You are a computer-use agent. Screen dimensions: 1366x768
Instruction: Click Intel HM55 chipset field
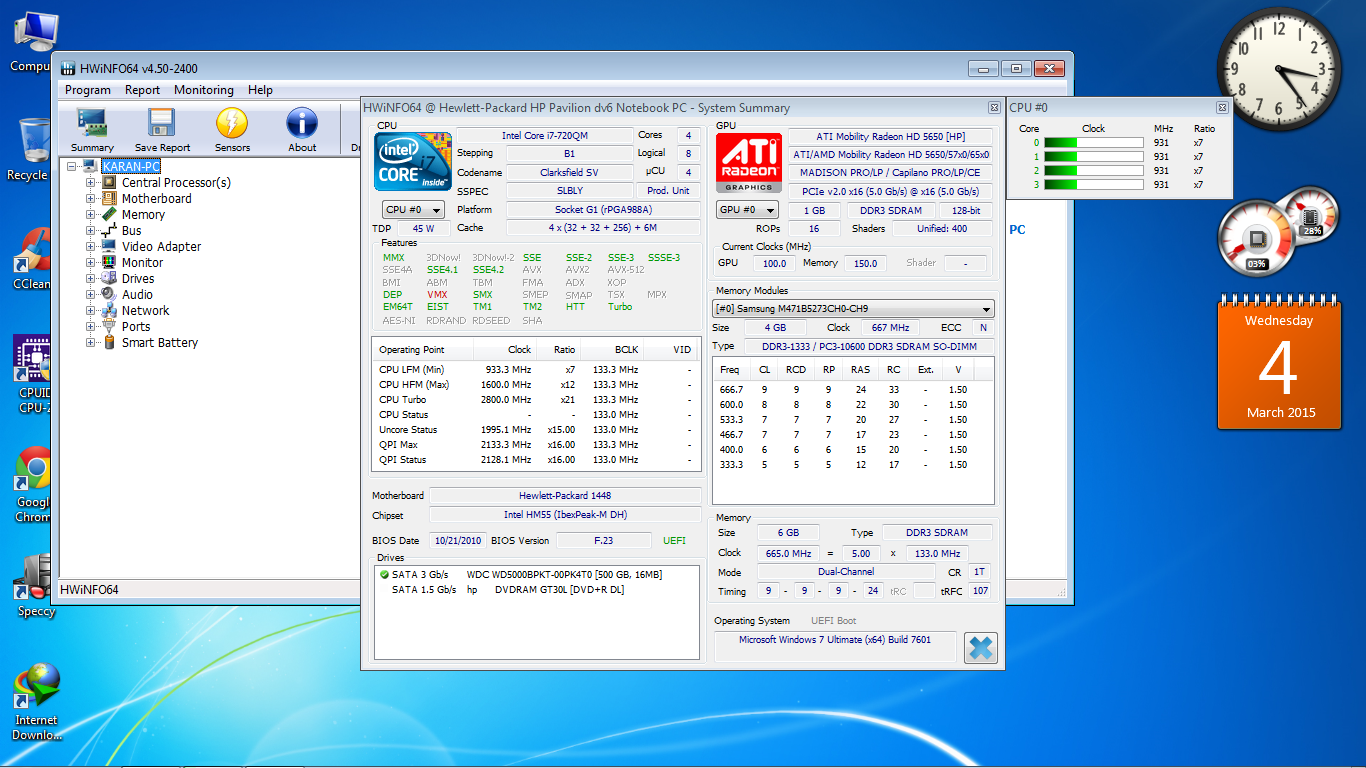pyautogui.click(x=565, y=514)
